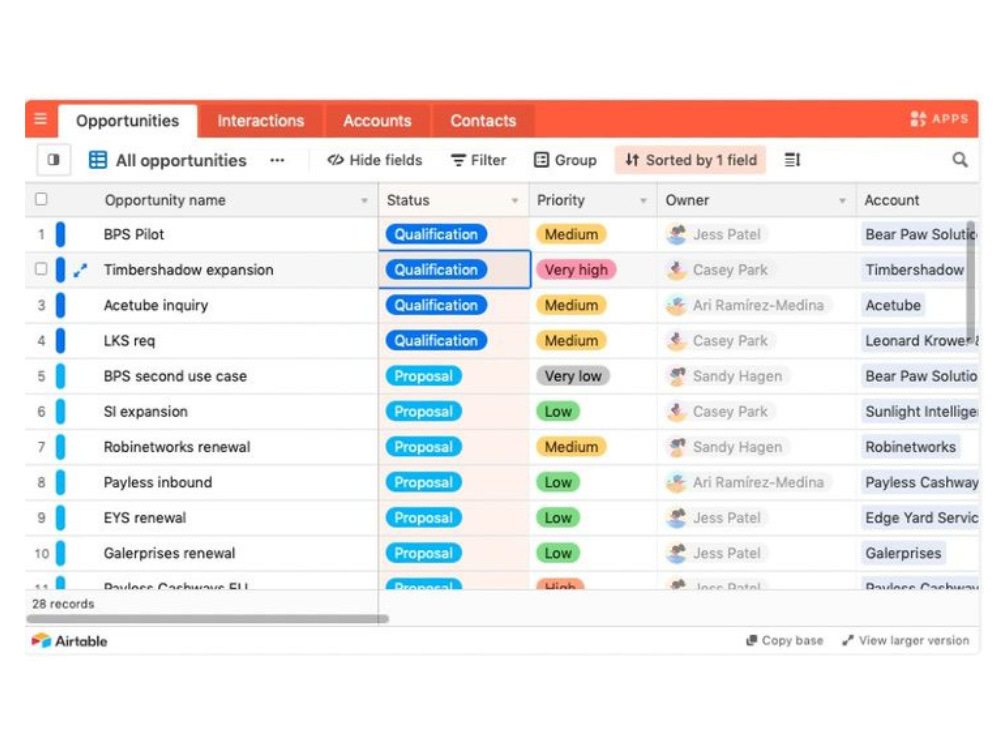Click the Galerprises account tag

point(903,554)
